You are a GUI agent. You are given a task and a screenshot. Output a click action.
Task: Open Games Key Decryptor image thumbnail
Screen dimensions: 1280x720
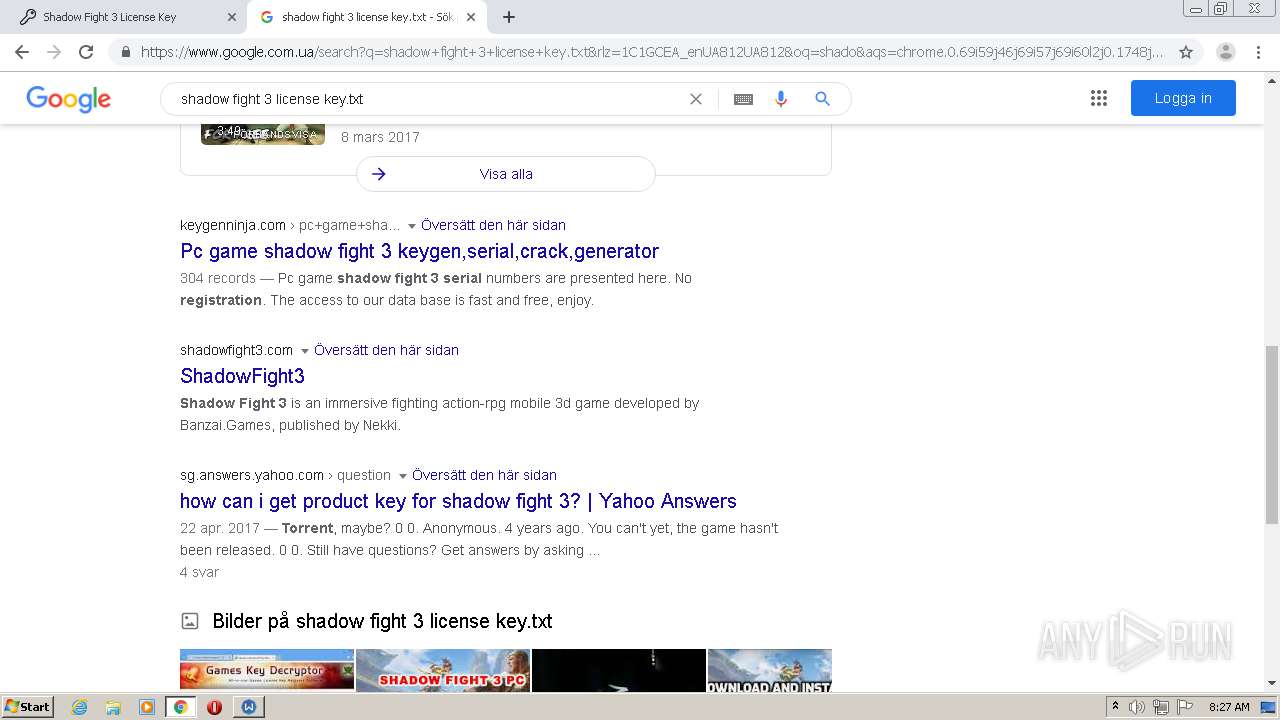coord(267,670)
